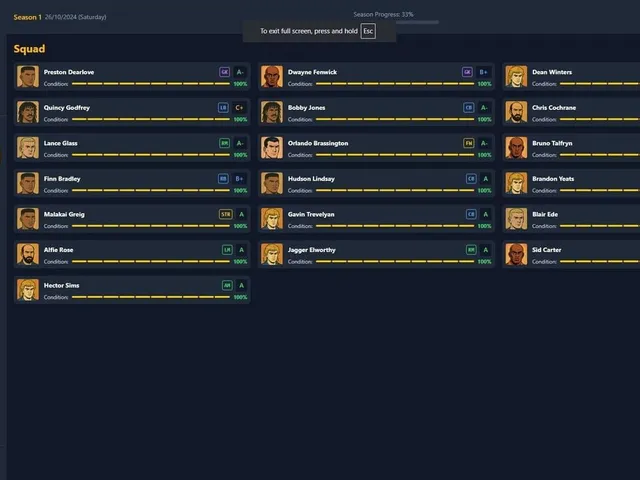Select Sid Carter's avatar
The height and width of the screenshot is (480, 640).
[516, 254]
